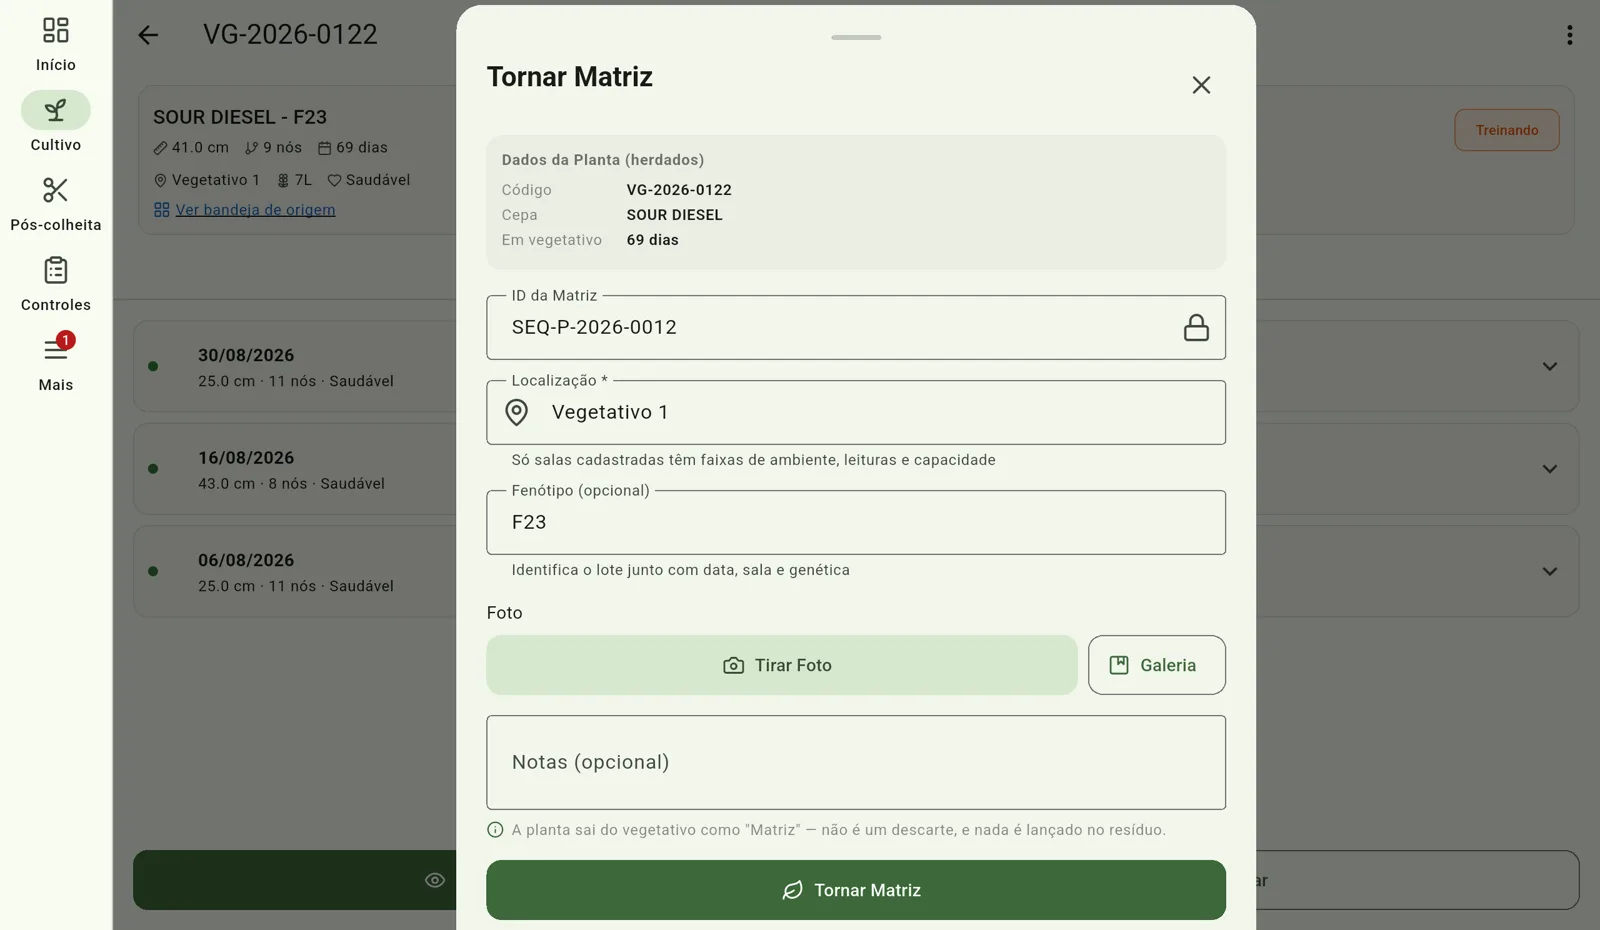
Task: Go to Início in the sidebar
Action: [x=56, y=44]
